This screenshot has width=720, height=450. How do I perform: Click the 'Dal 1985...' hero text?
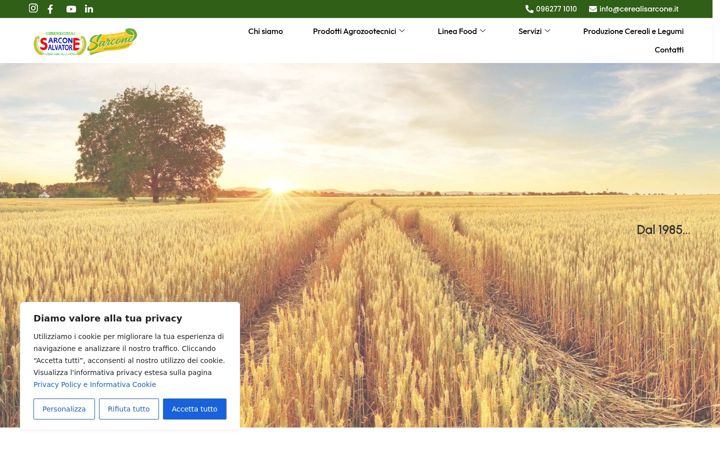click(x=663, y=230)
